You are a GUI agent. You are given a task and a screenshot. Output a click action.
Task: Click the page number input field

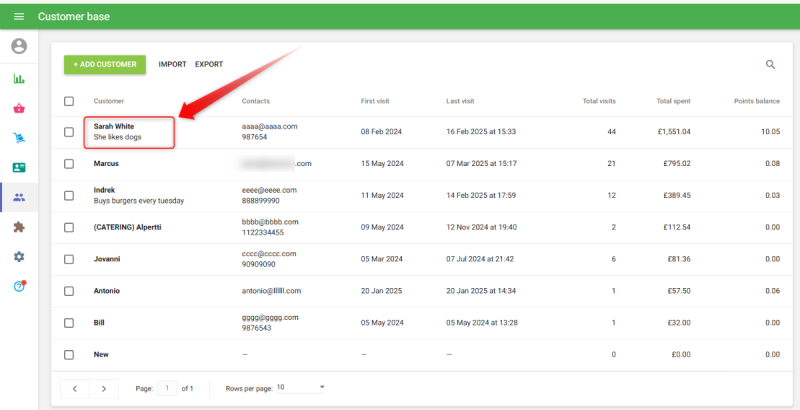click(167, 388)
